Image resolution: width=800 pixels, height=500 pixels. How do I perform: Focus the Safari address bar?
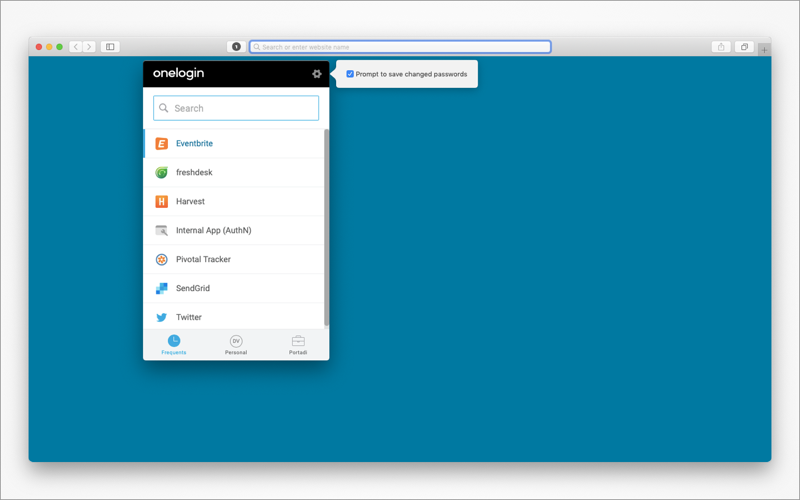pyautogui.click(x=400, y=46)
